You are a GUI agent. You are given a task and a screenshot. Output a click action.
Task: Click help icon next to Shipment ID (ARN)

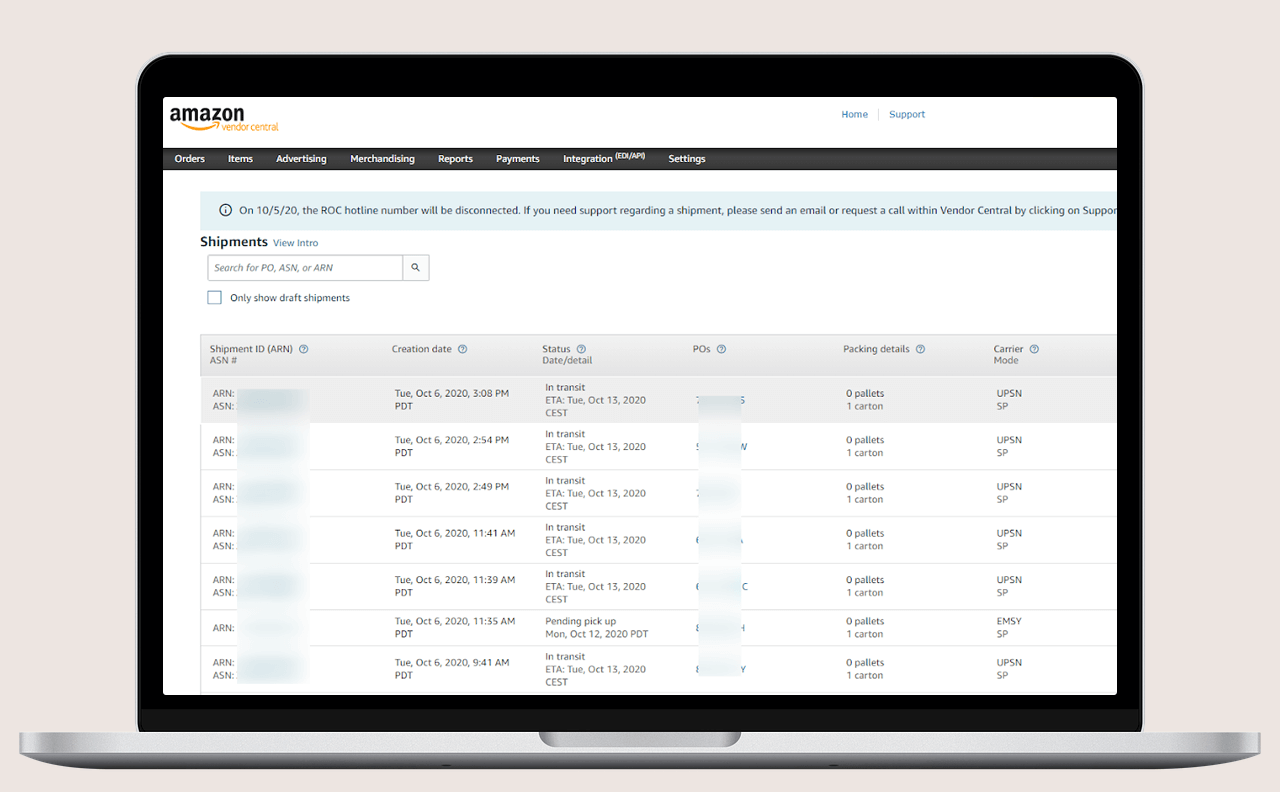[x=304, y=349]
